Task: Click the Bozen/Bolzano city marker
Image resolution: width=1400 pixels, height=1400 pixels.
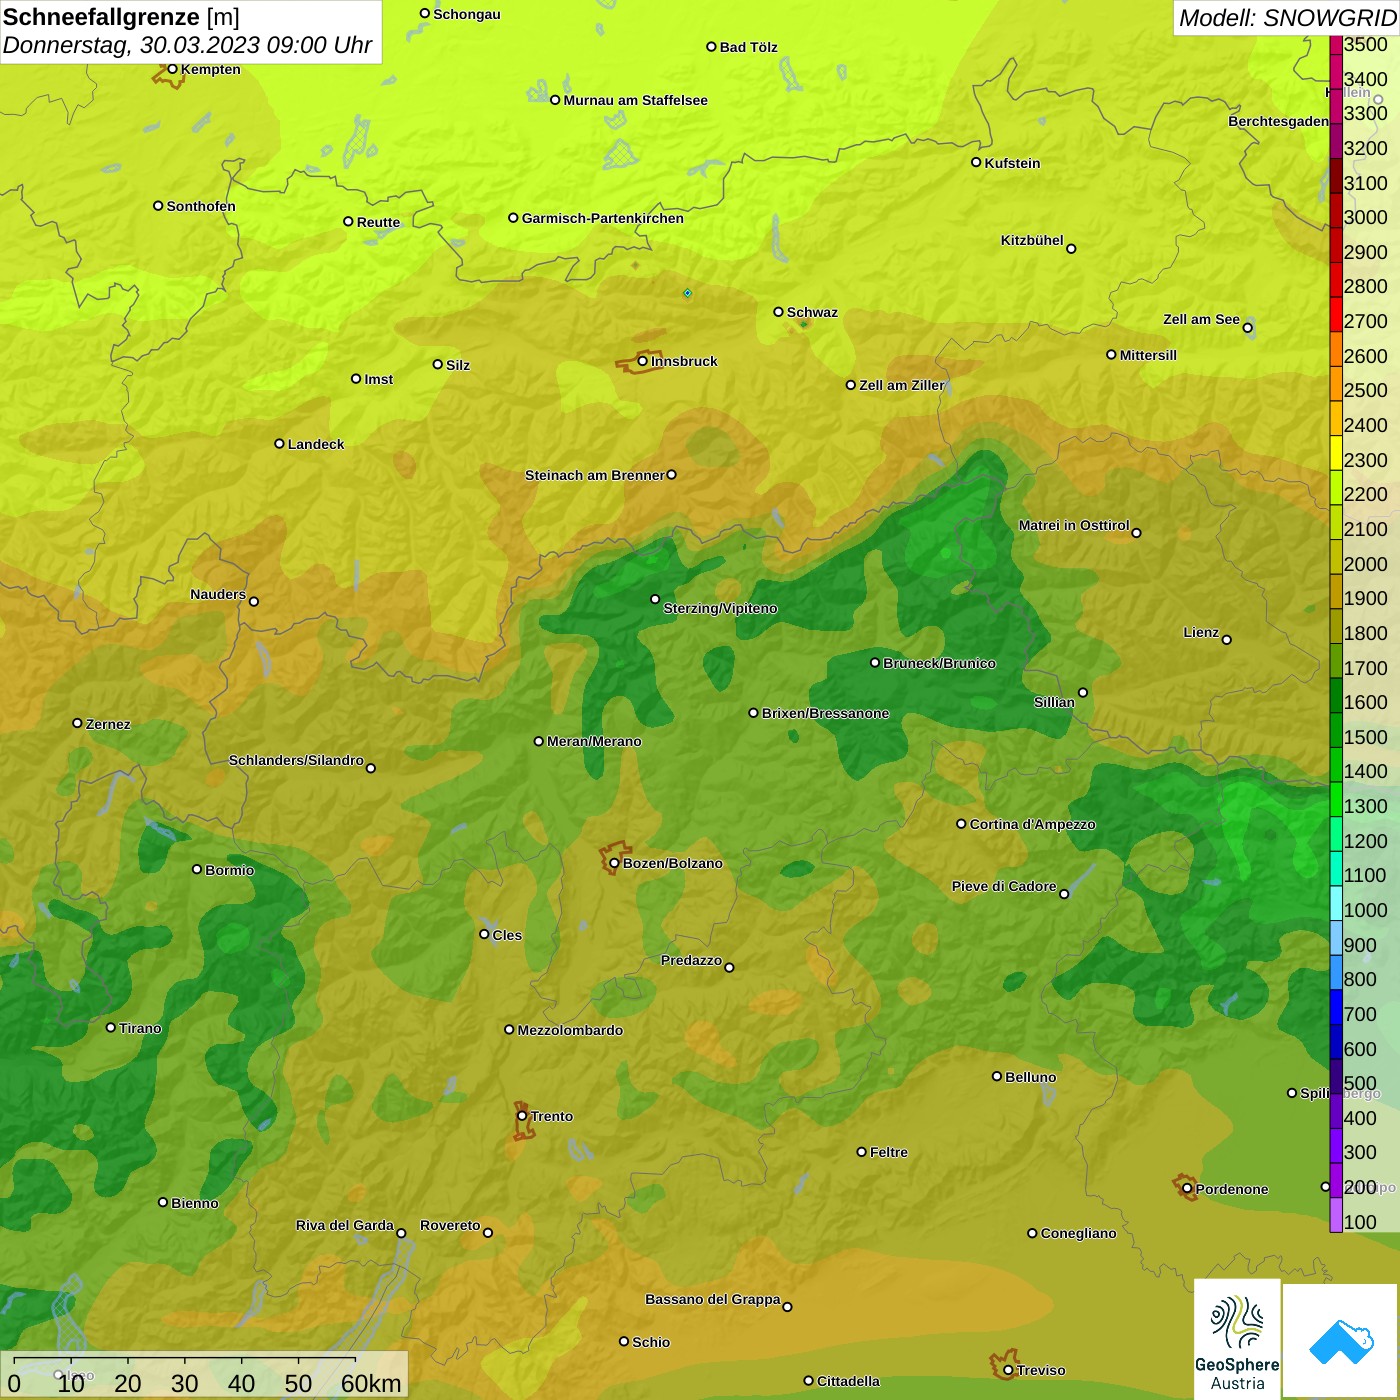Action: point(614,863)
